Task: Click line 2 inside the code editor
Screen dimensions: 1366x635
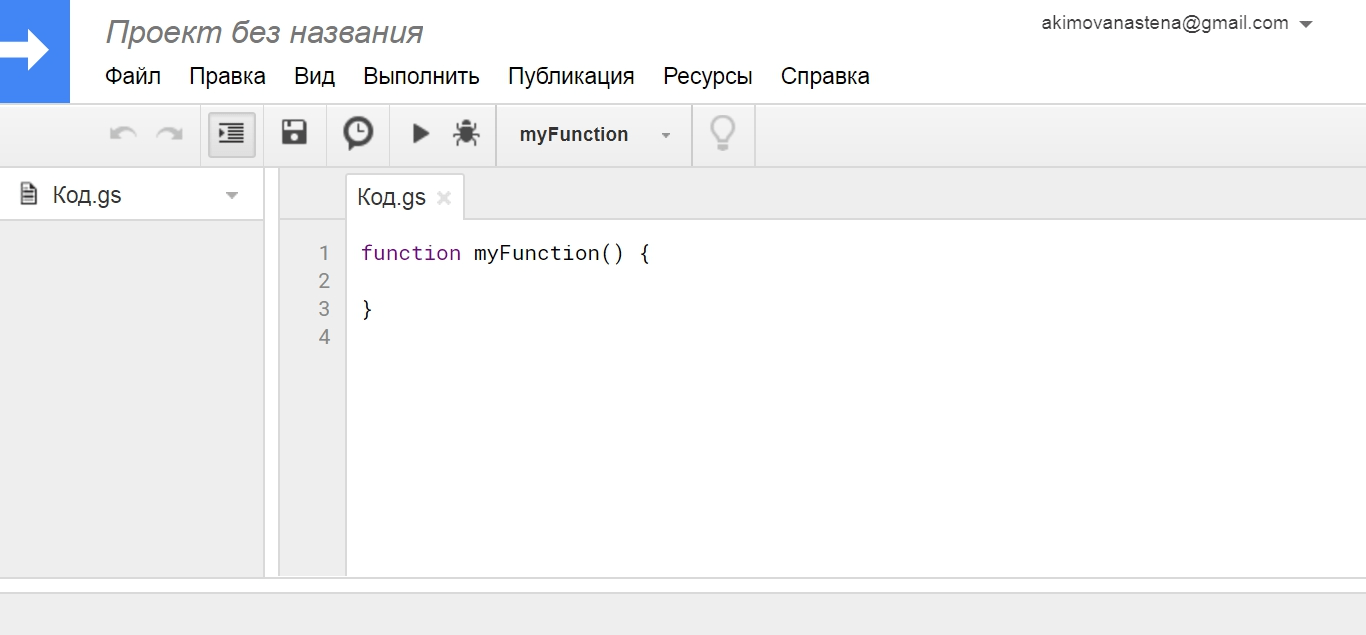Action: tap(450, 281)
